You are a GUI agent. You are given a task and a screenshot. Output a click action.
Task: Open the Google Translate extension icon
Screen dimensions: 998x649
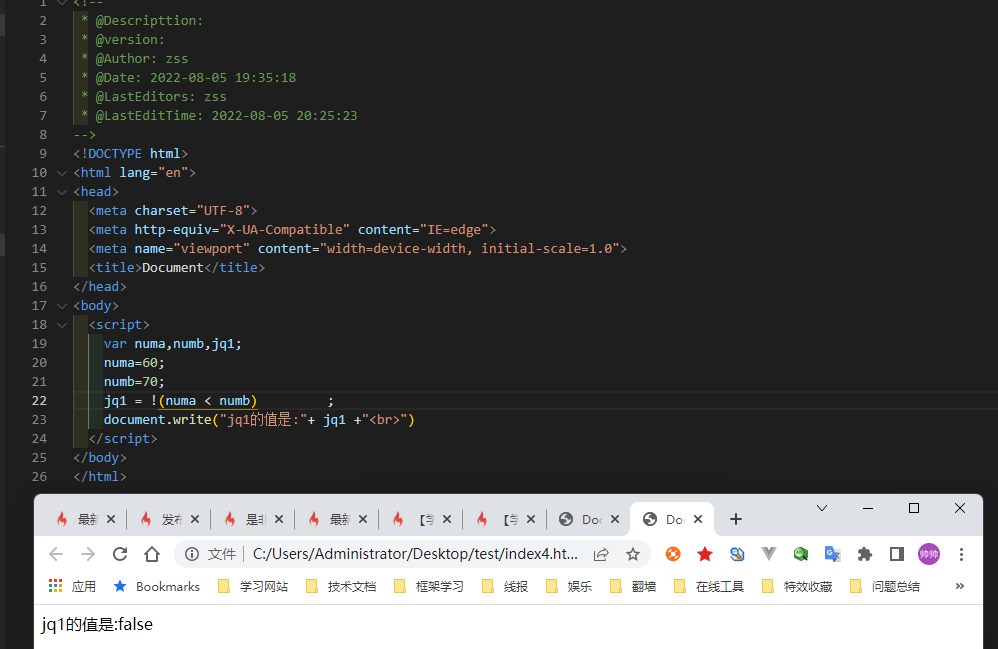tap(832, 554)
